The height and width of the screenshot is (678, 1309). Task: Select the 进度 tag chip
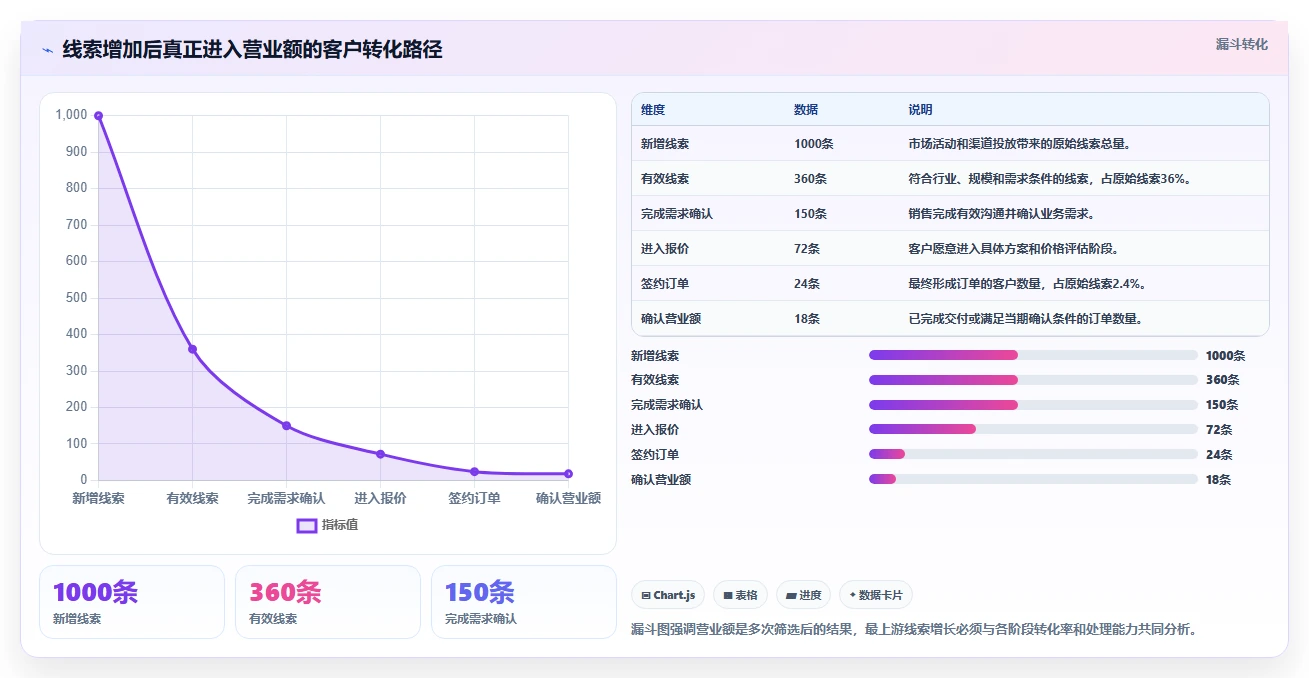coord(803,595)
